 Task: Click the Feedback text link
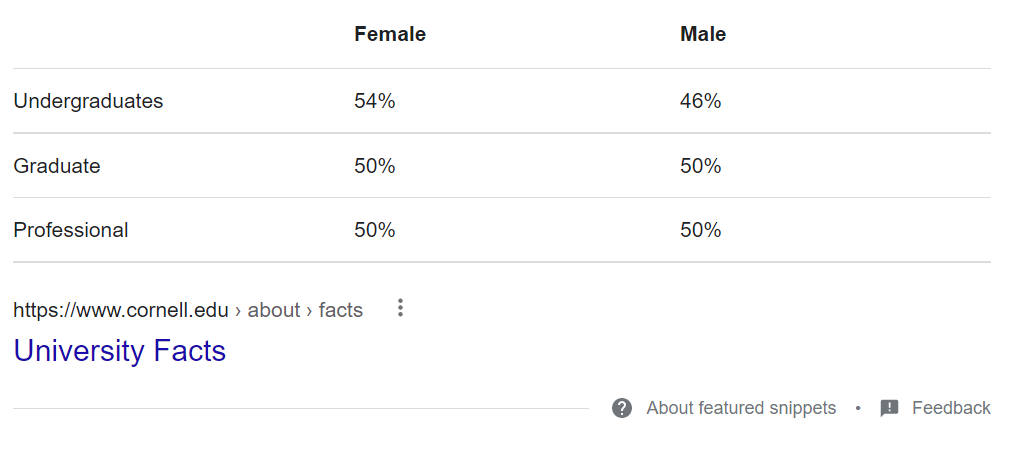951,408
